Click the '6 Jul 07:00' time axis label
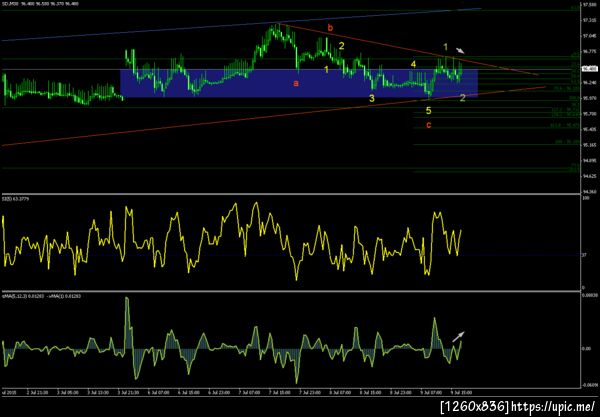 pos(158,393)
